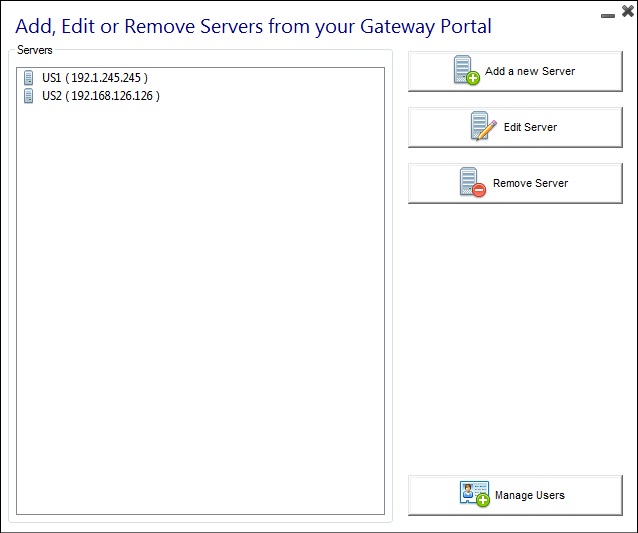Close the Gateway Portal servers dialog
Viewport: 638px width, 533px height.
(627, 11)
